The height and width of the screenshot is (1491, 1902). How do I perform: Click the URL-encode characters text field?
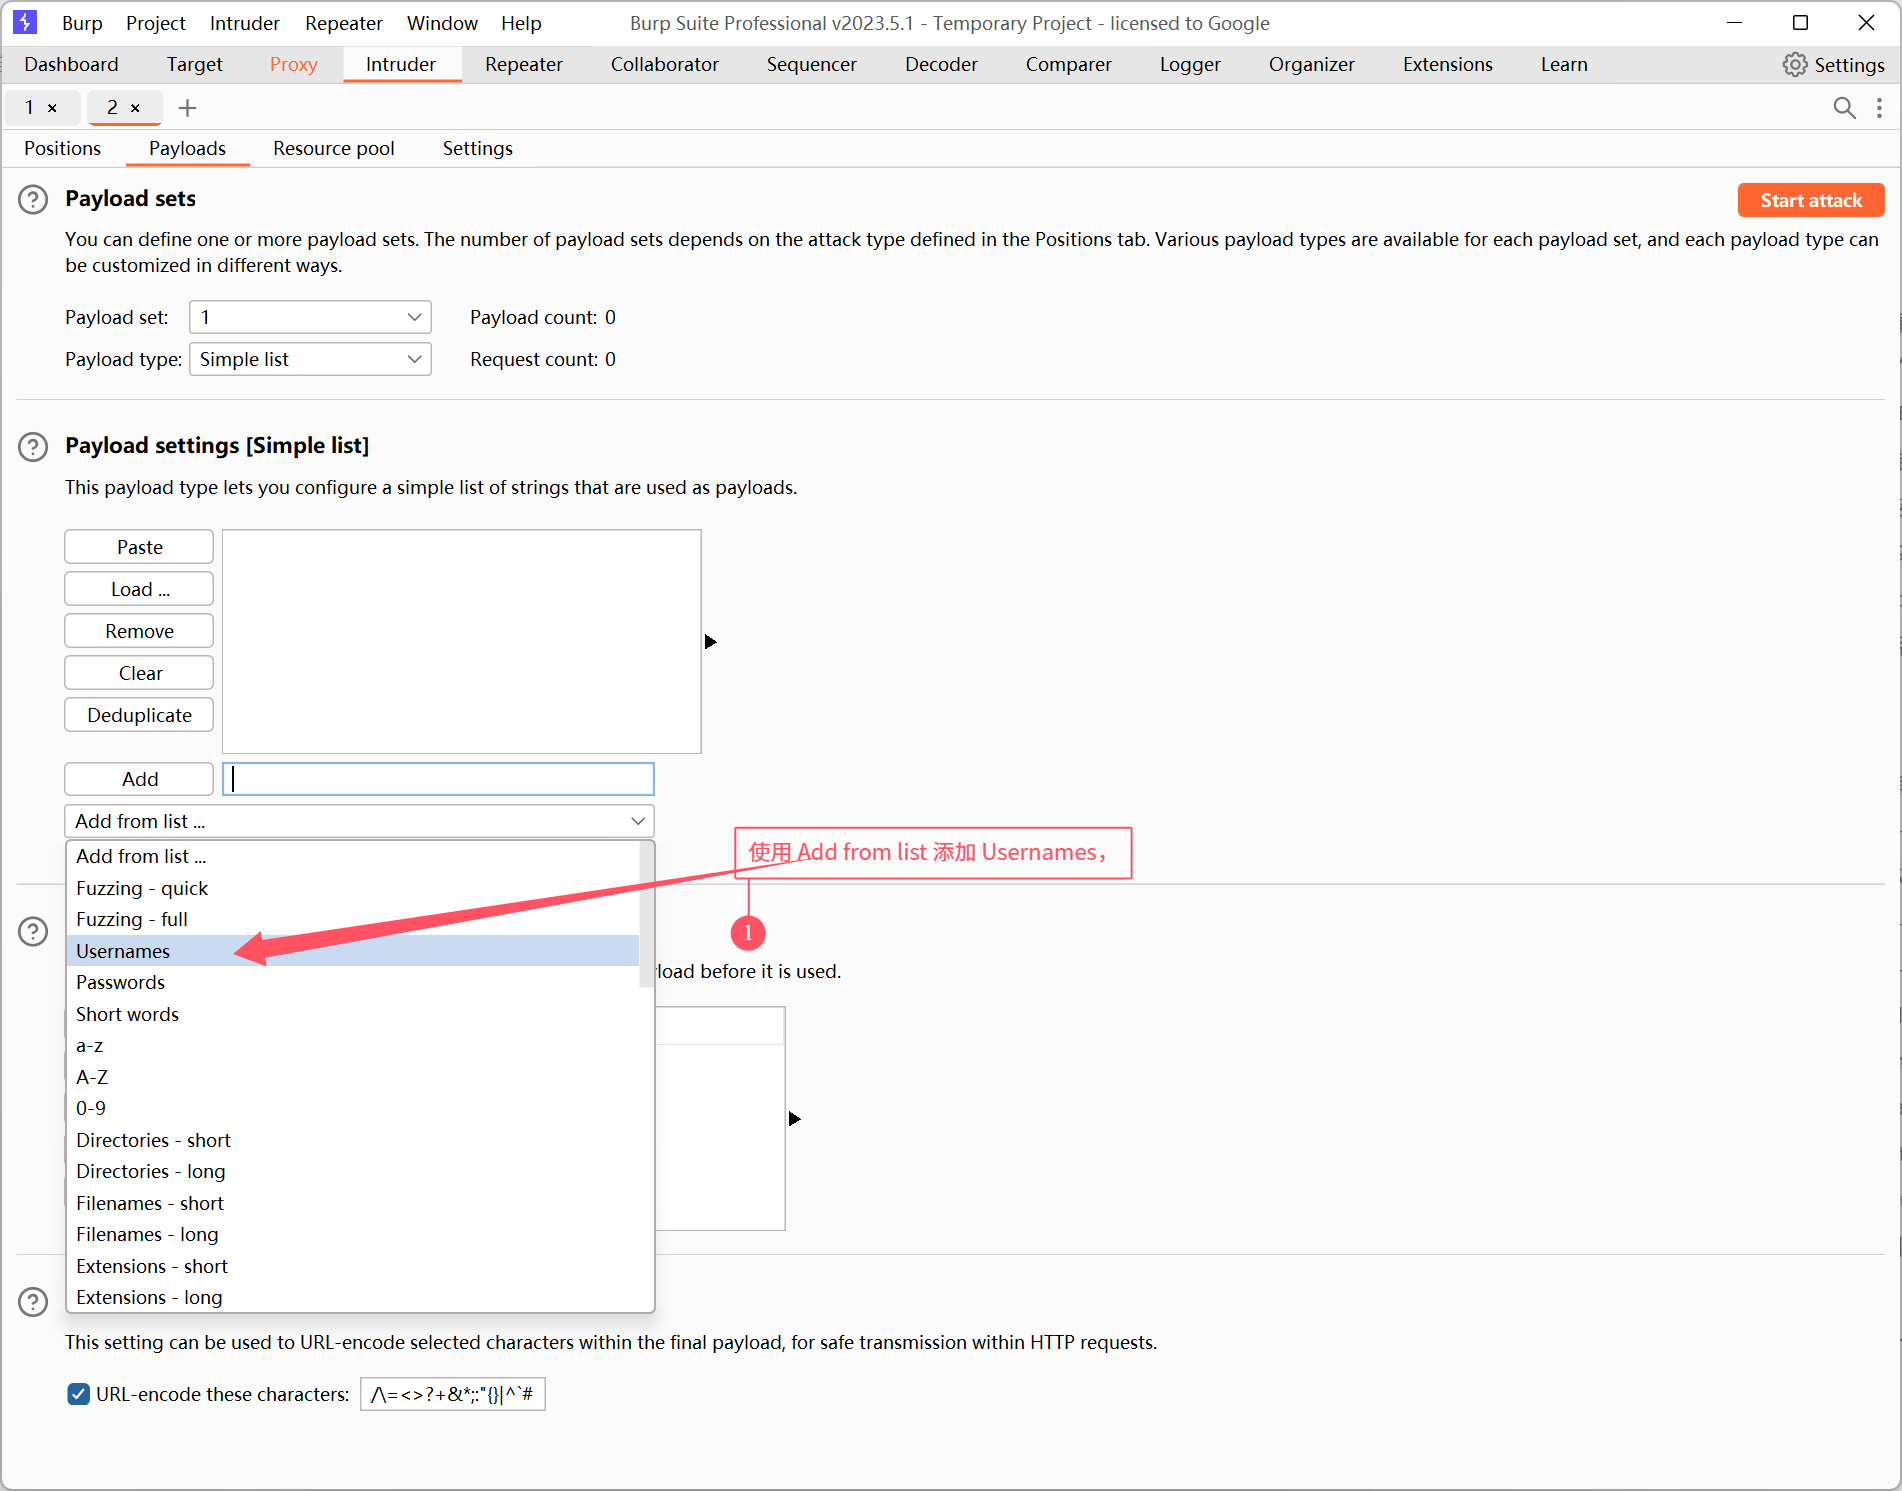click(453, 1394)
